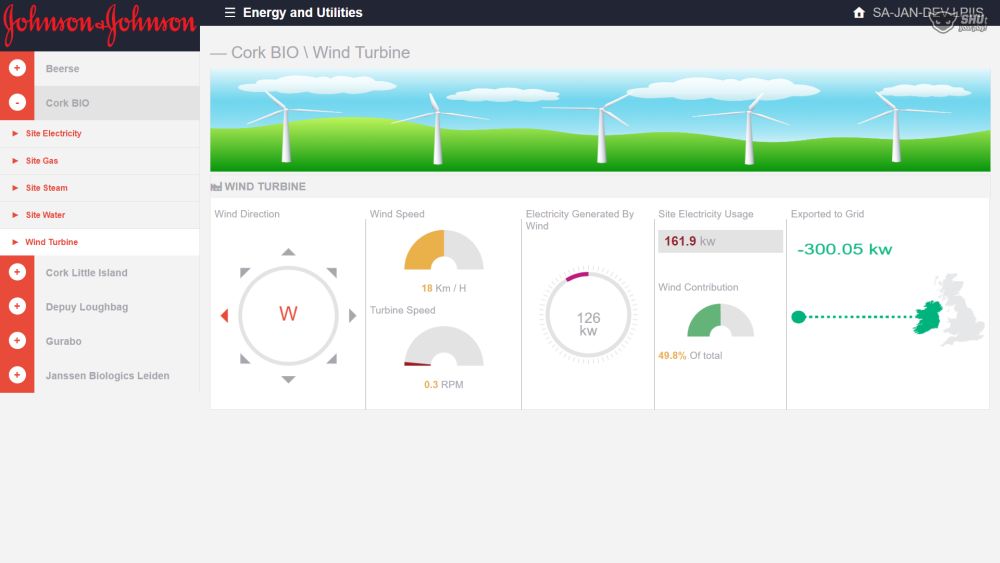Screen dimensions: 1000x563
Task: Click the grey Great Britain map shape
Action: [962, 310]
